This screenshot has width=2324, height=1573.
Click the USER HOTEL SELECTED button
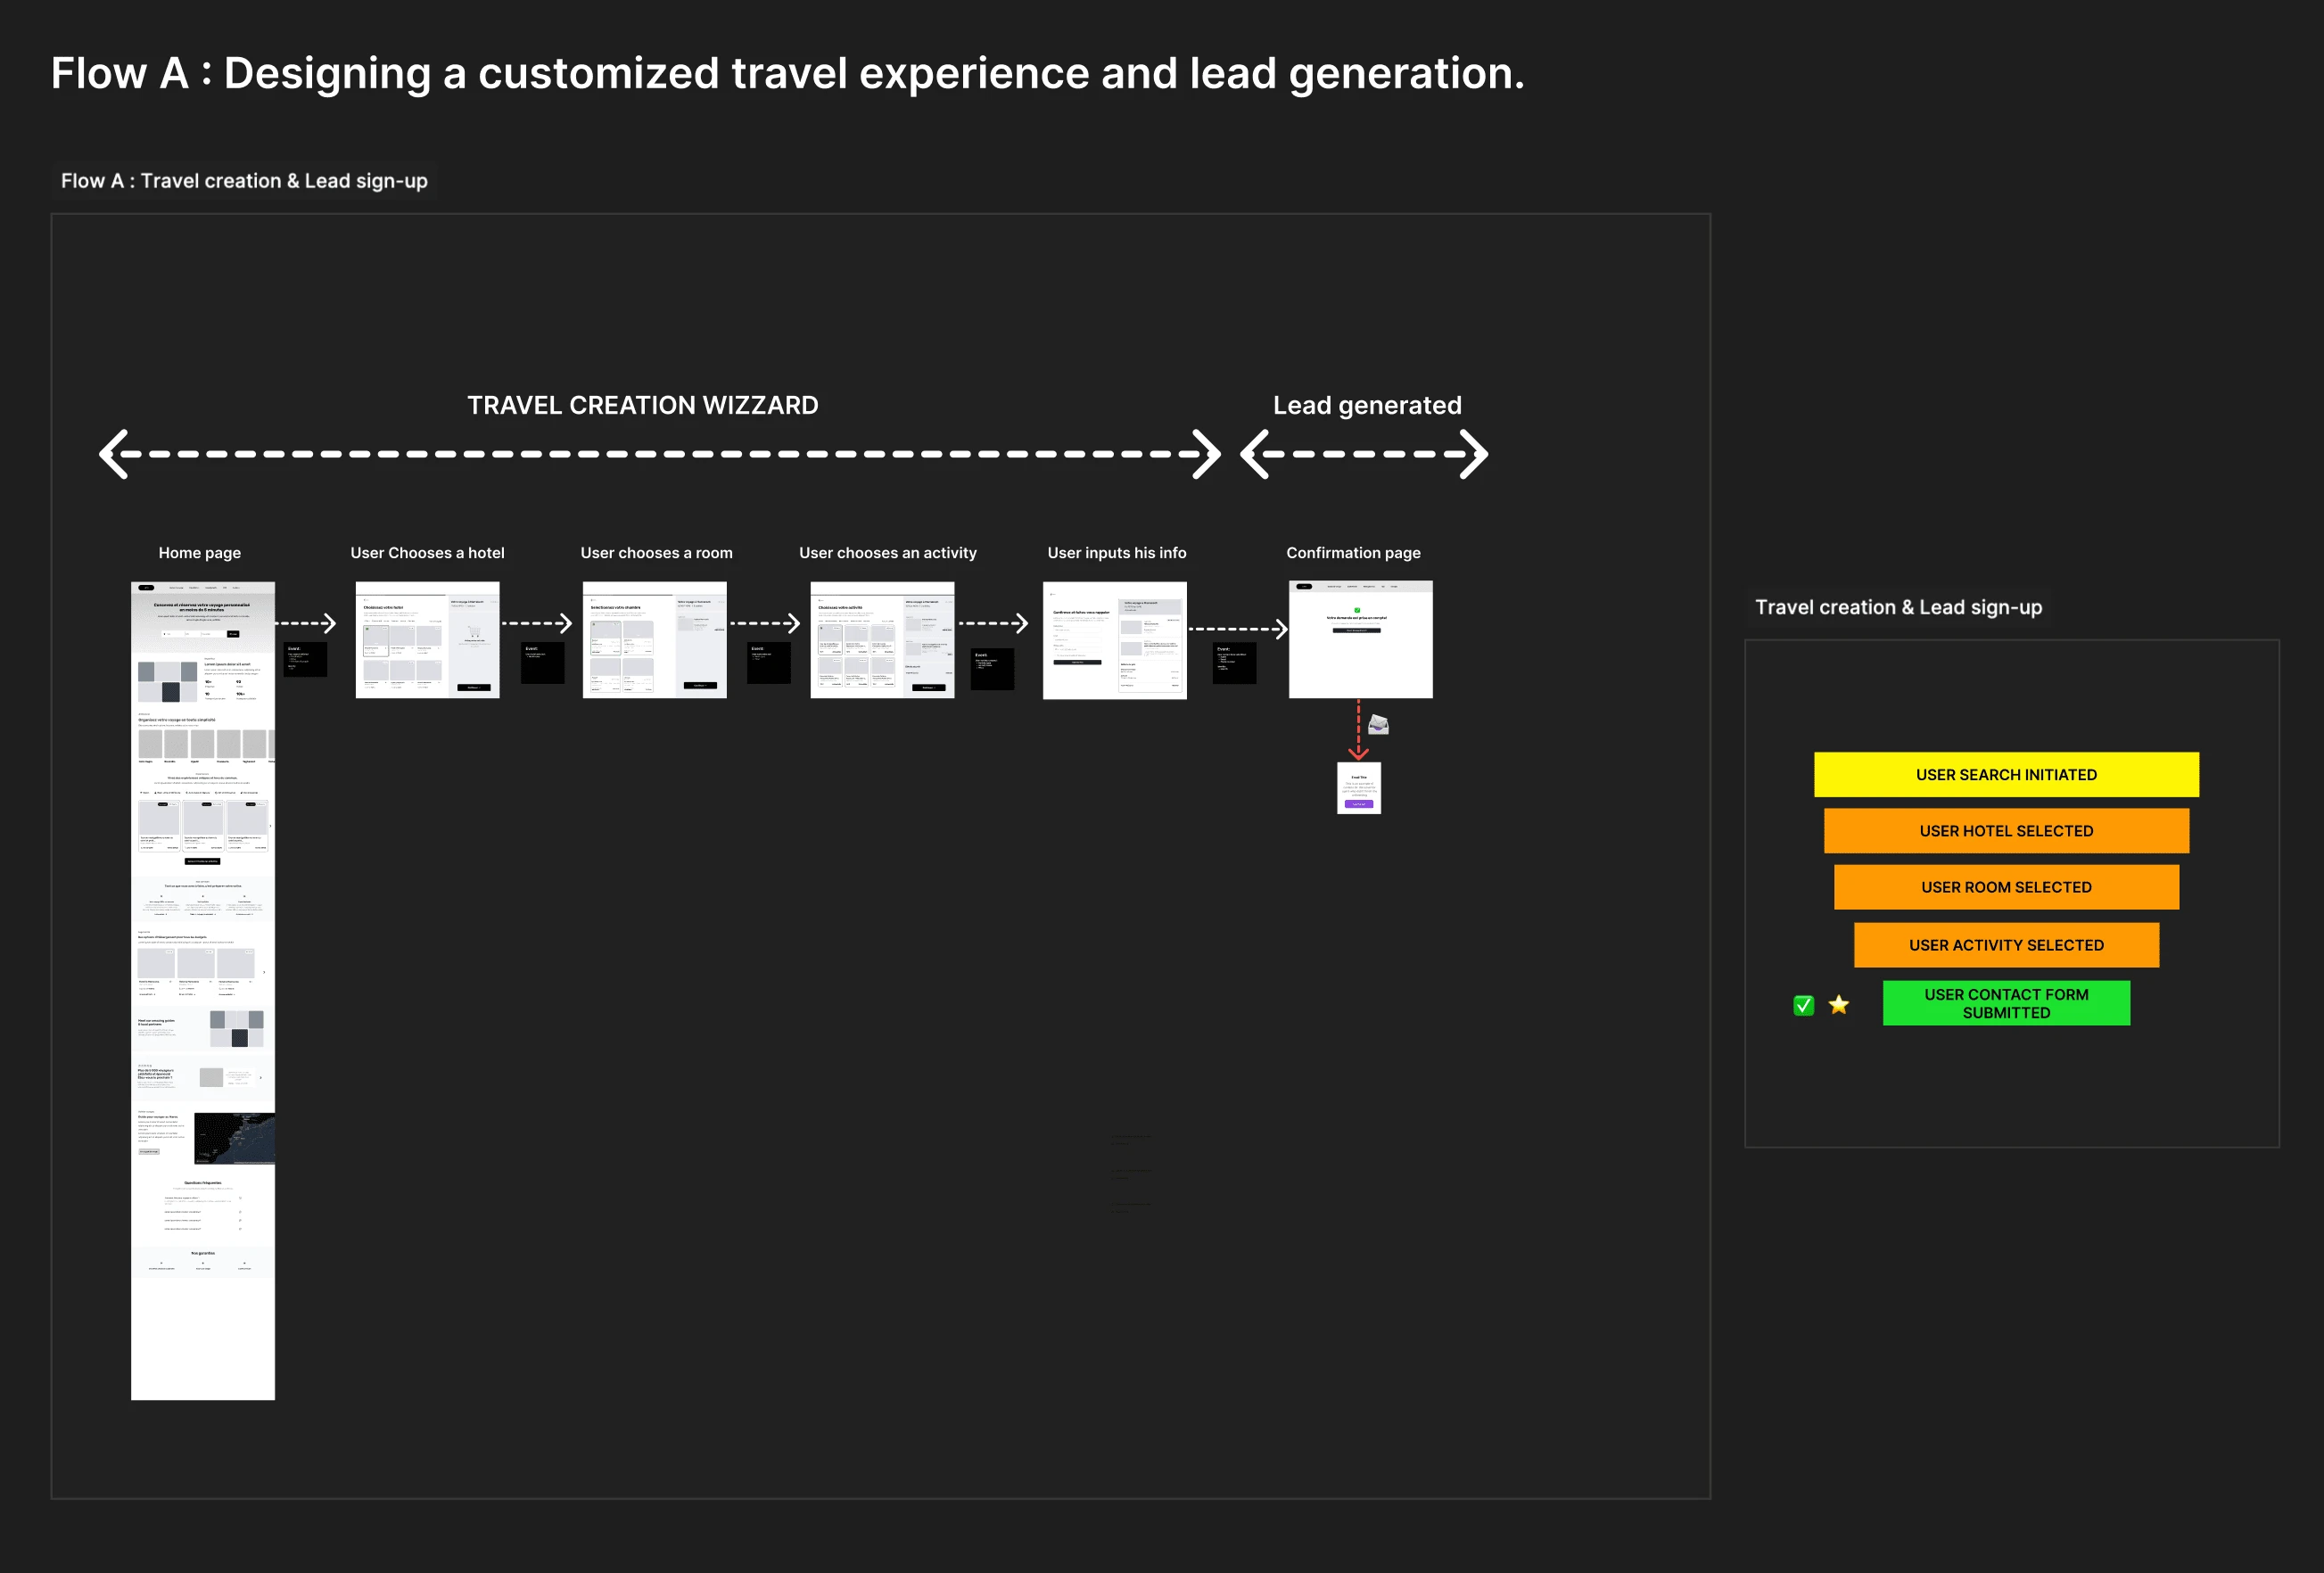(2007, 830)
